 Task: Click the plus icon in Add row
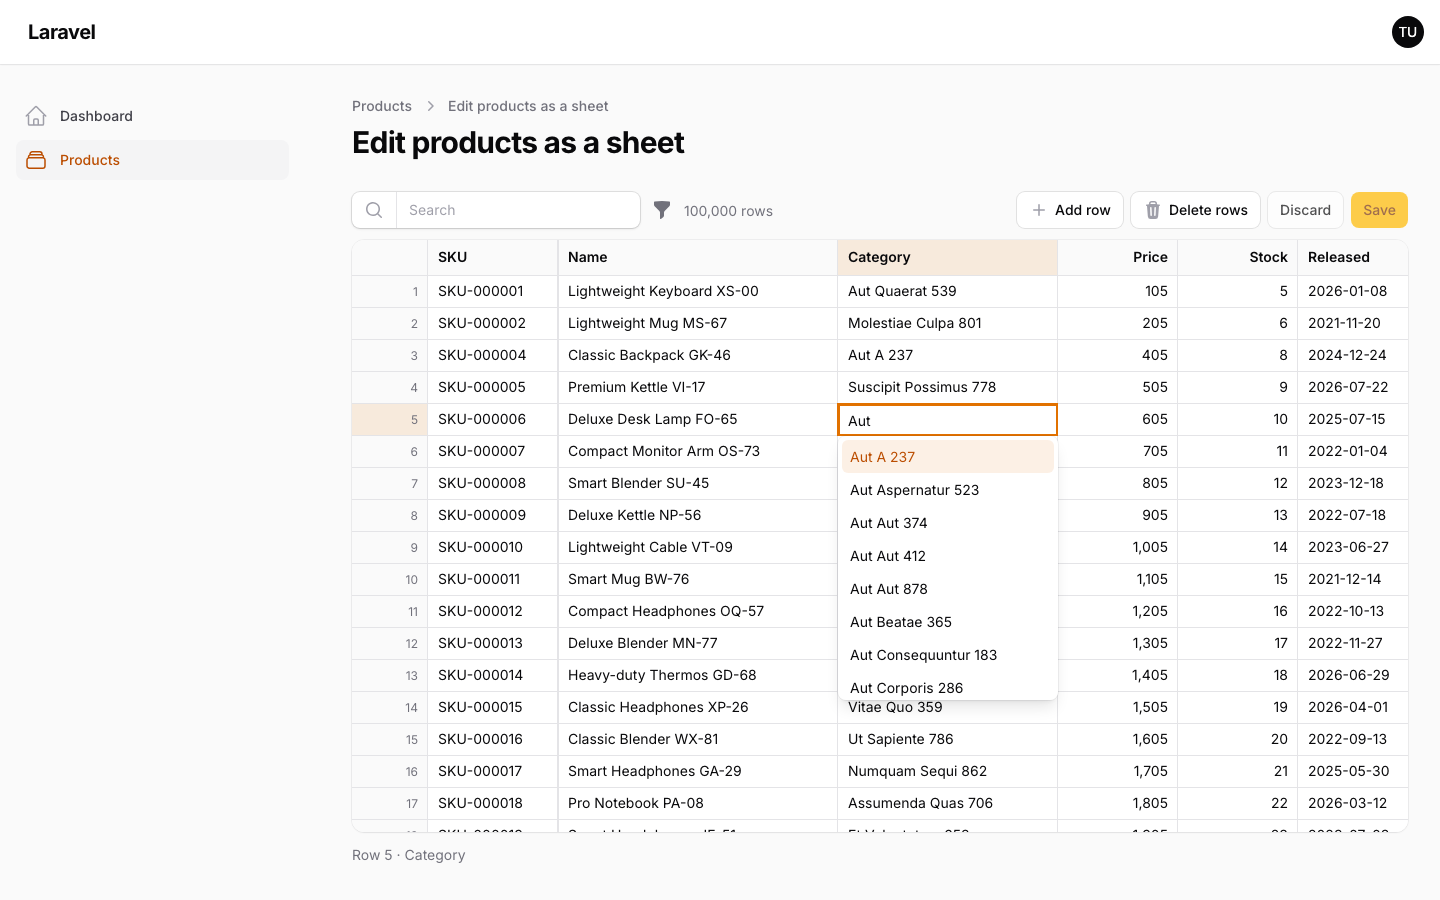(1039, 210)
